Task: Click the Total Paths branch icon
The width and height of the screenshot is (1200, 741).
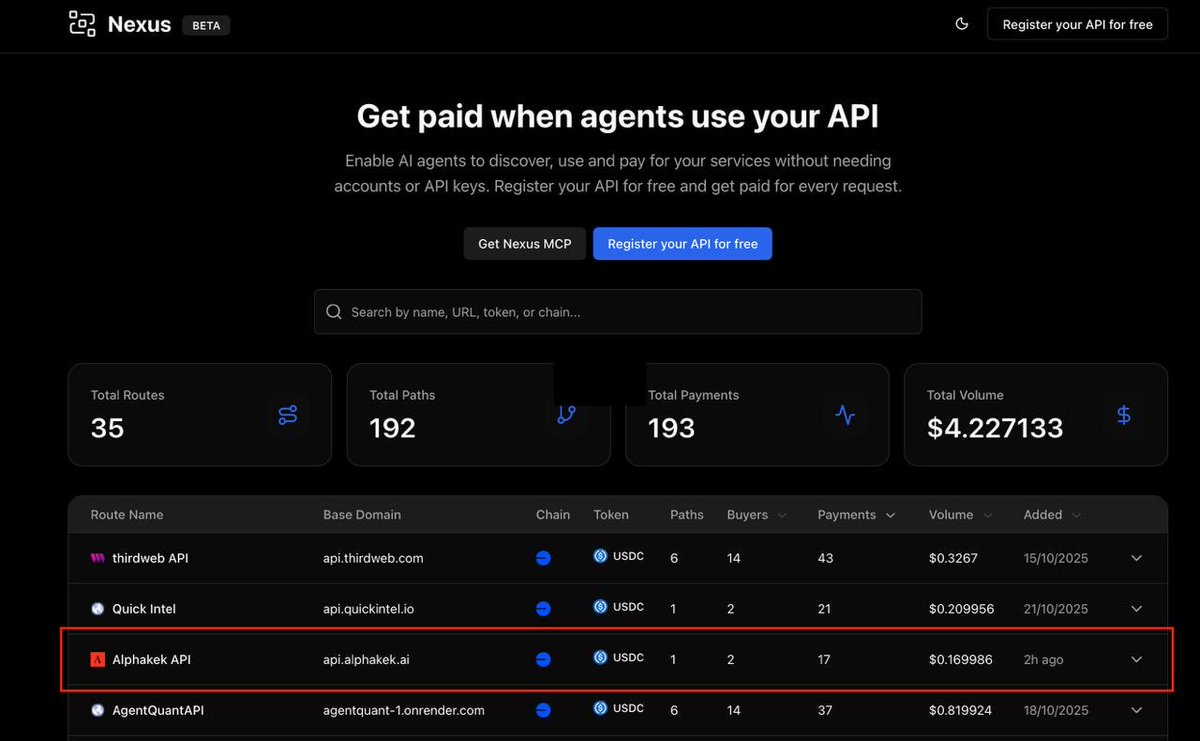Action: (567, 415)
